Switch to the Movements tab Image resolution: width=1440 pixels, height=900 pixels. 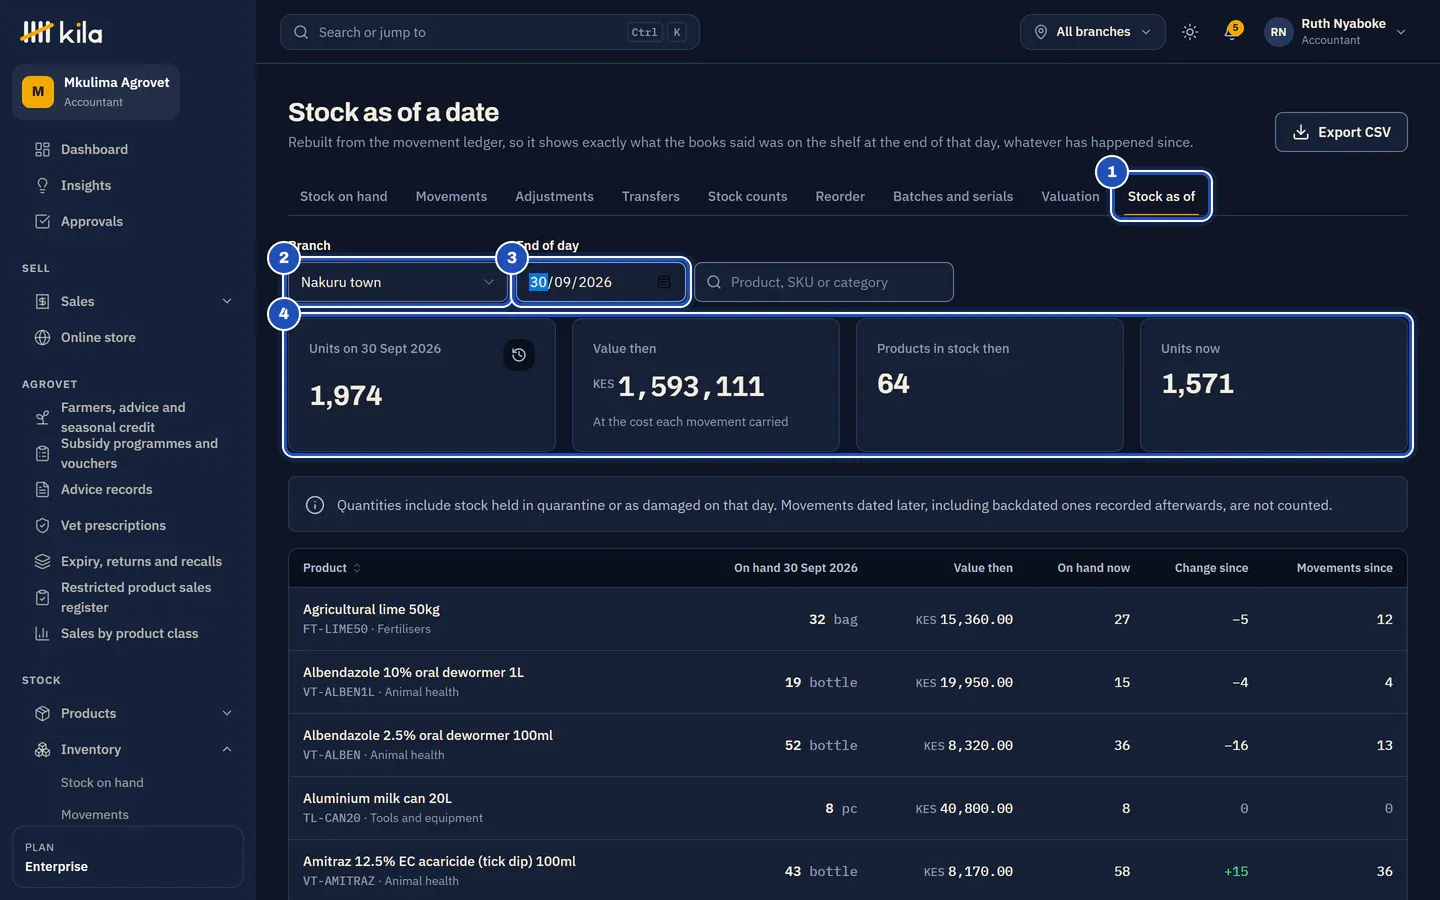click(x=451, y=196)
